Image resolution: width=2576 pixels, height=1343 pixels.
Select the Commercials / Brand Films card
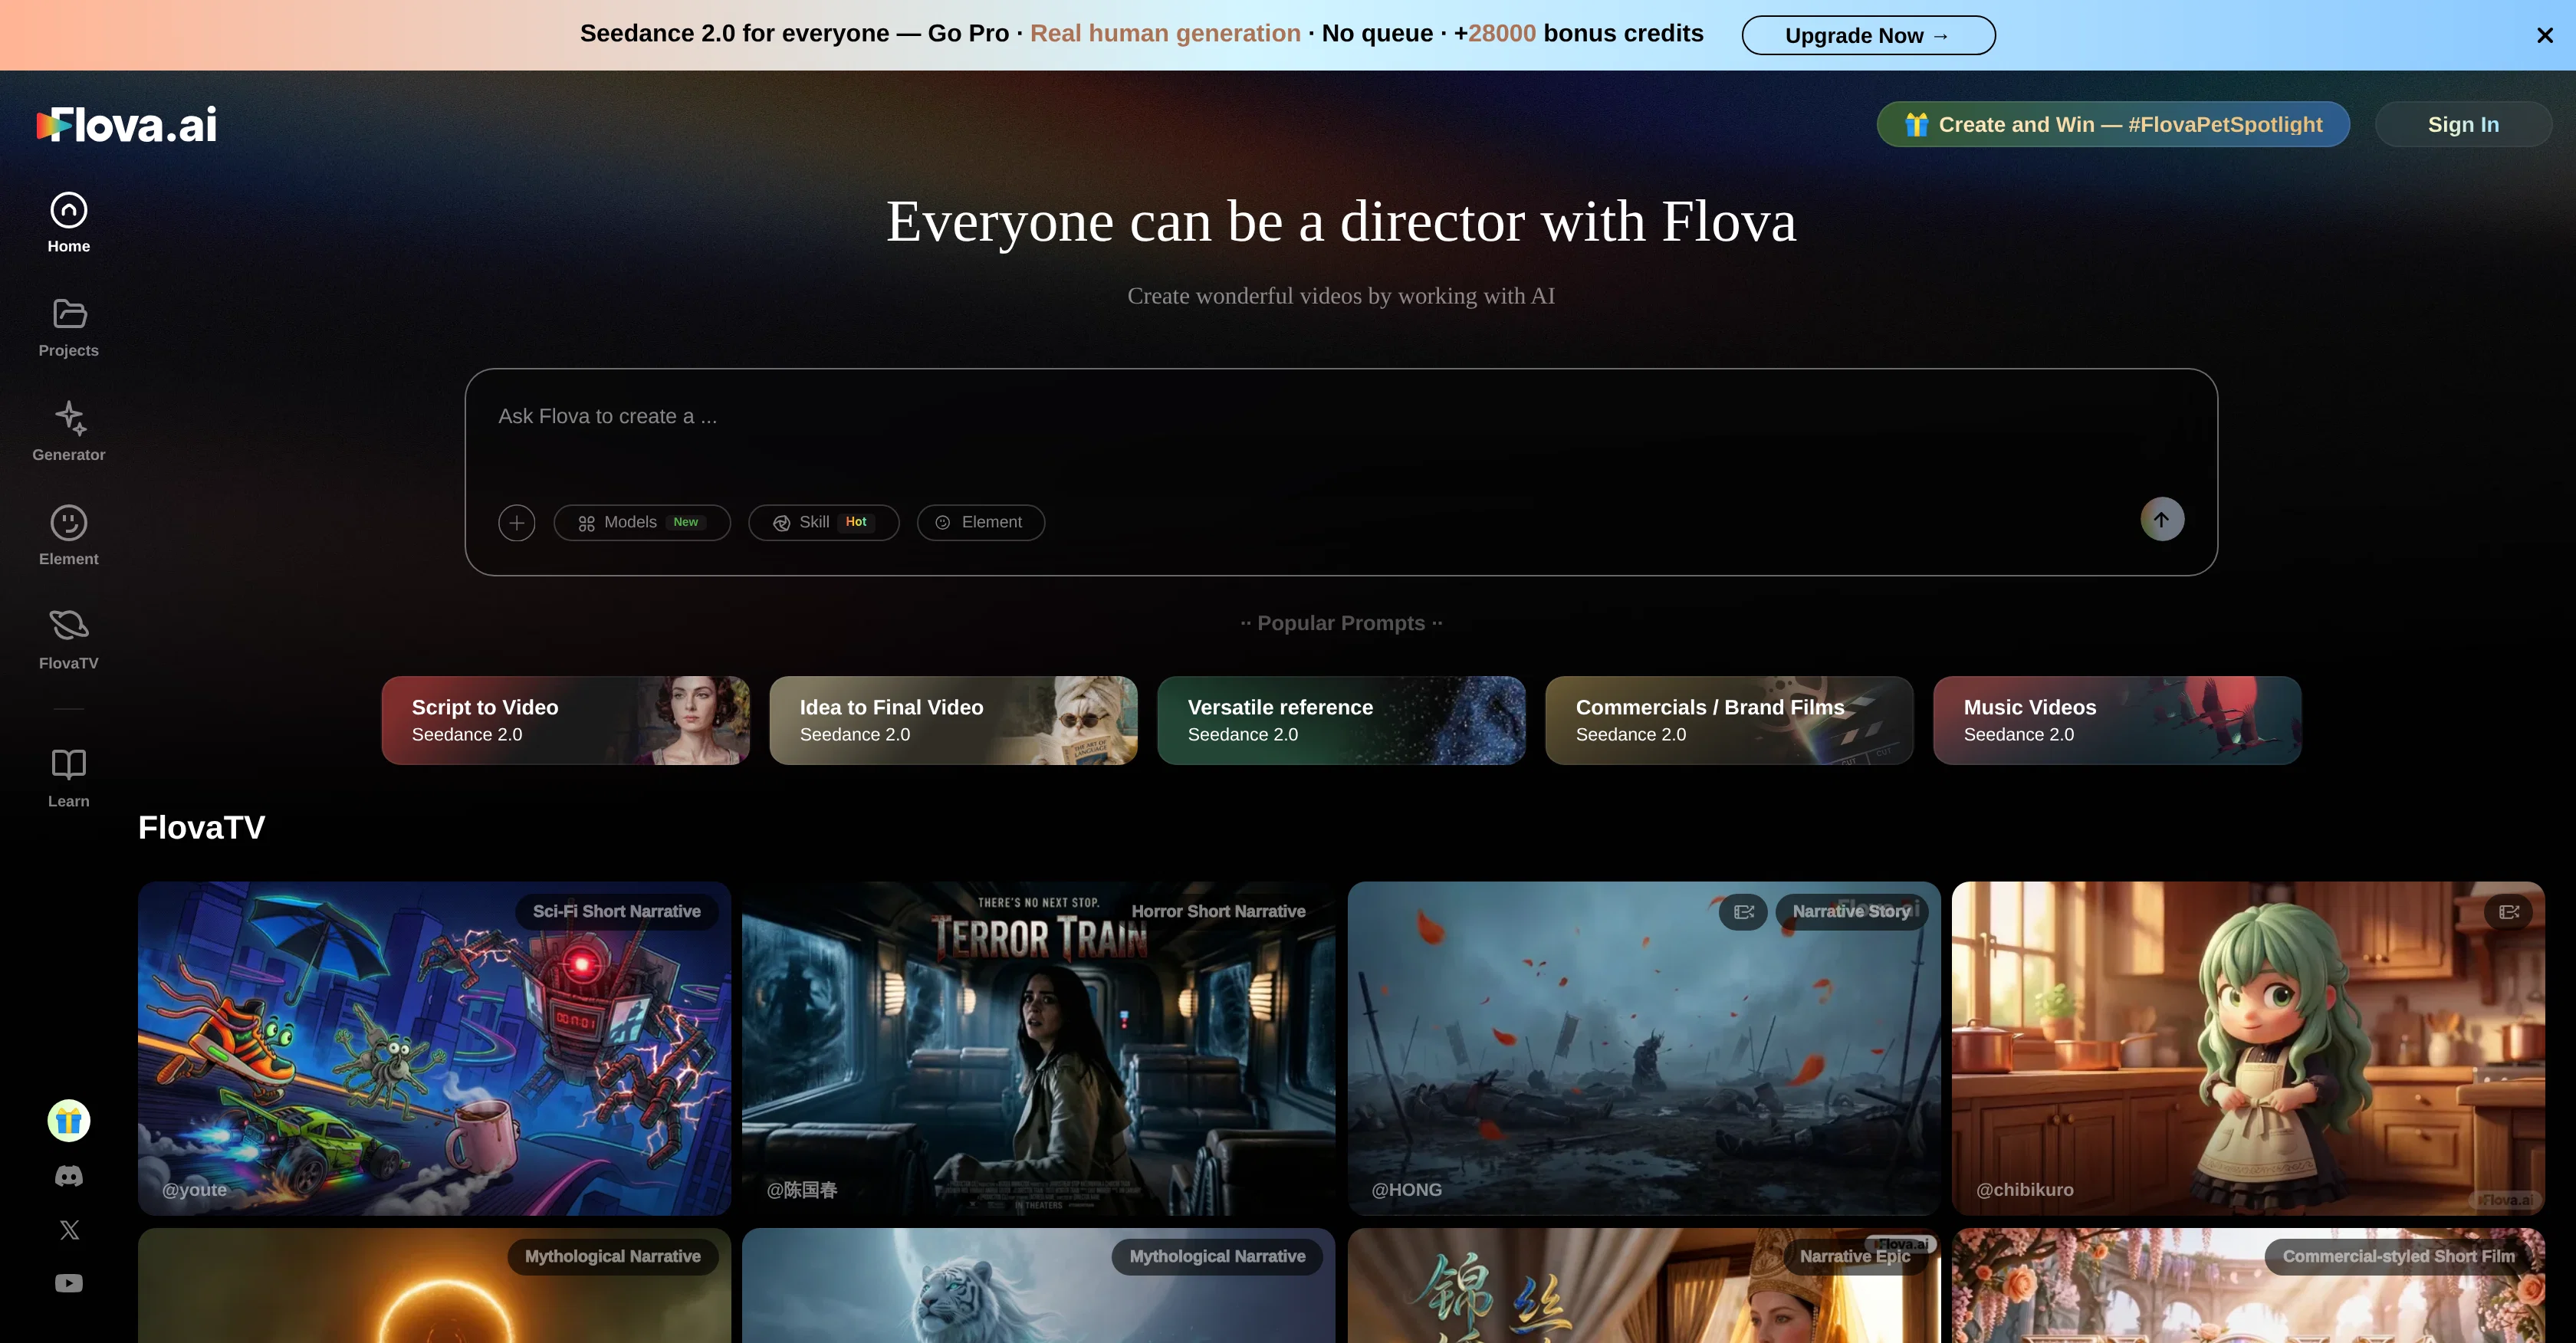(x=1729, y=720)
